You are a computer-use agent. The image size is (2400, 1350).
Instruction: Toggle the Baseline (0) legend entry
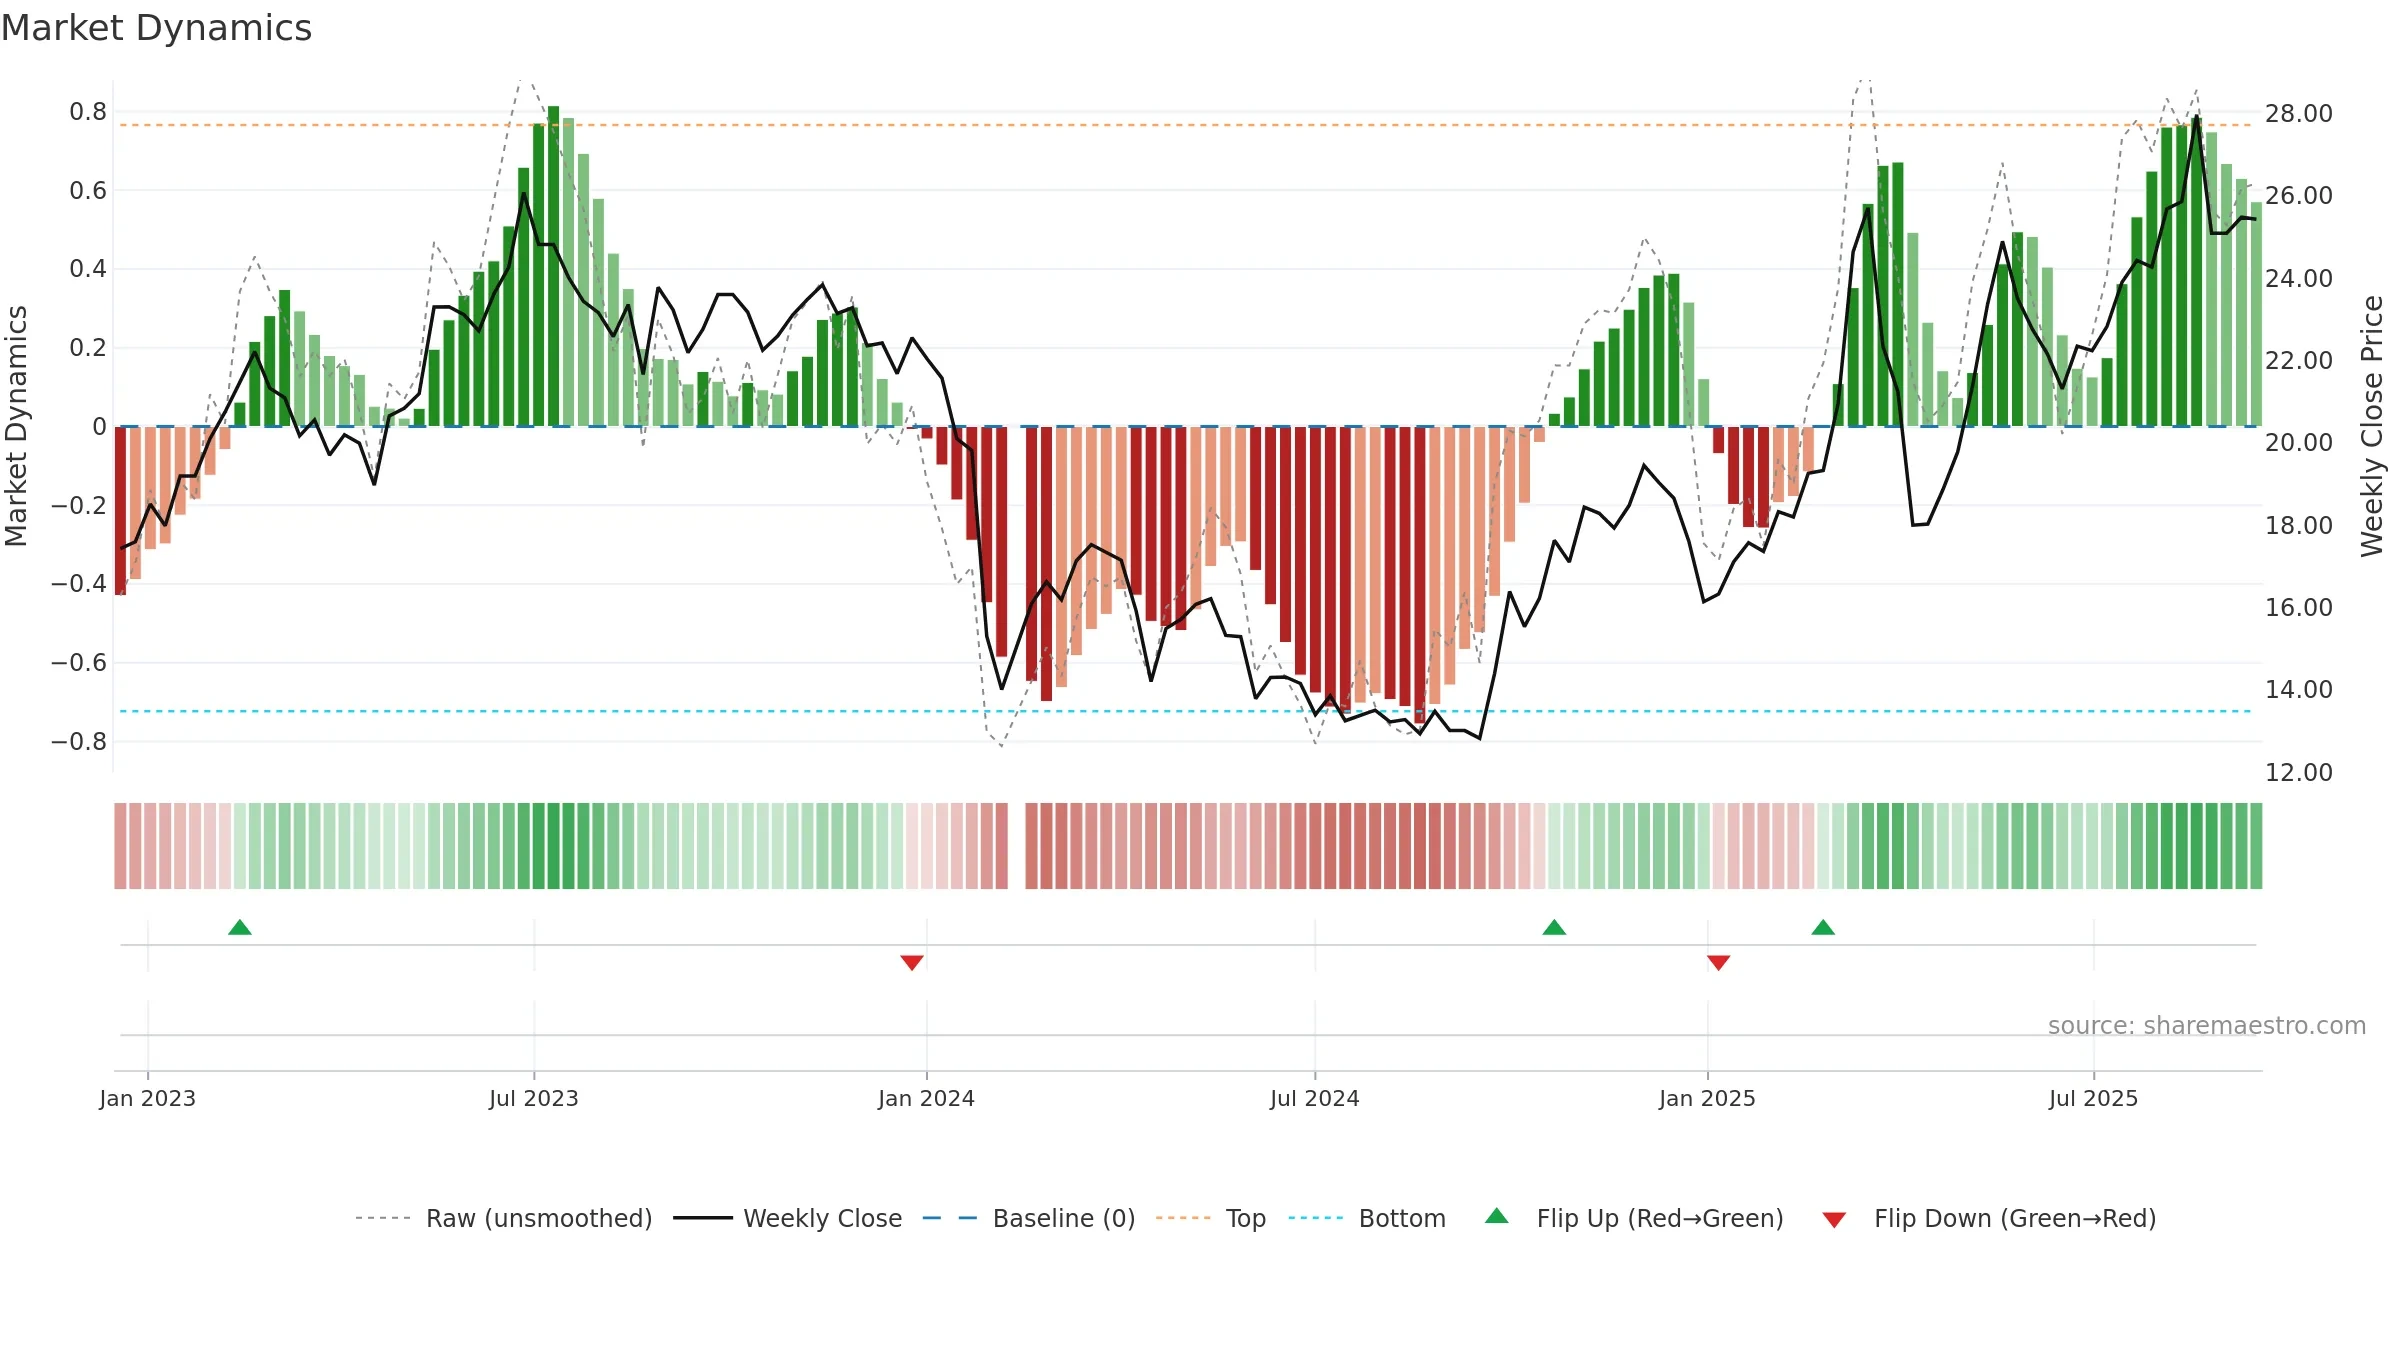click(x=1028, y=1218)
